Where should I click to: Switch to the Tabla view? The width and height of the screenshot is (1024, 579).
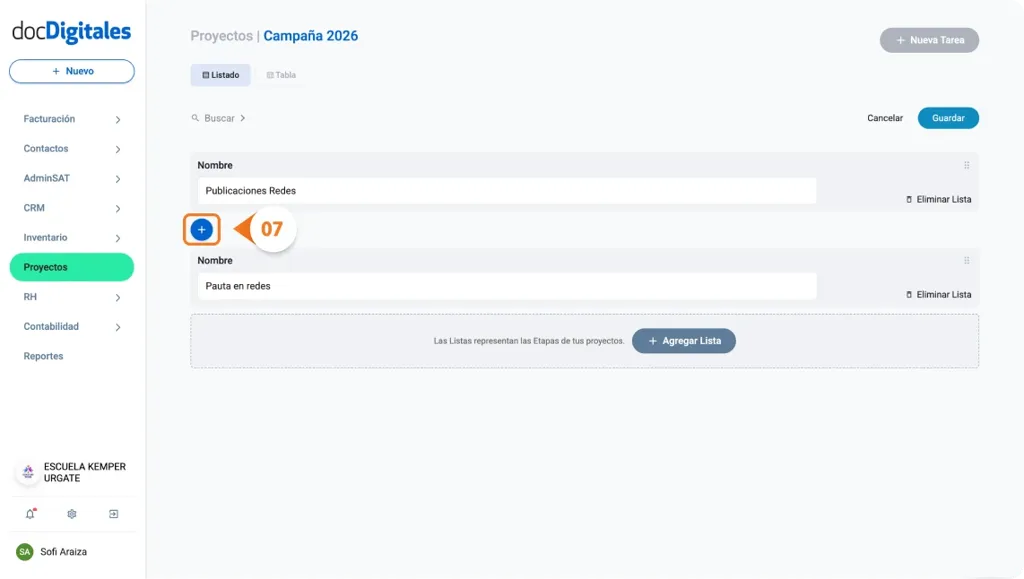click(x=280, y=74)
